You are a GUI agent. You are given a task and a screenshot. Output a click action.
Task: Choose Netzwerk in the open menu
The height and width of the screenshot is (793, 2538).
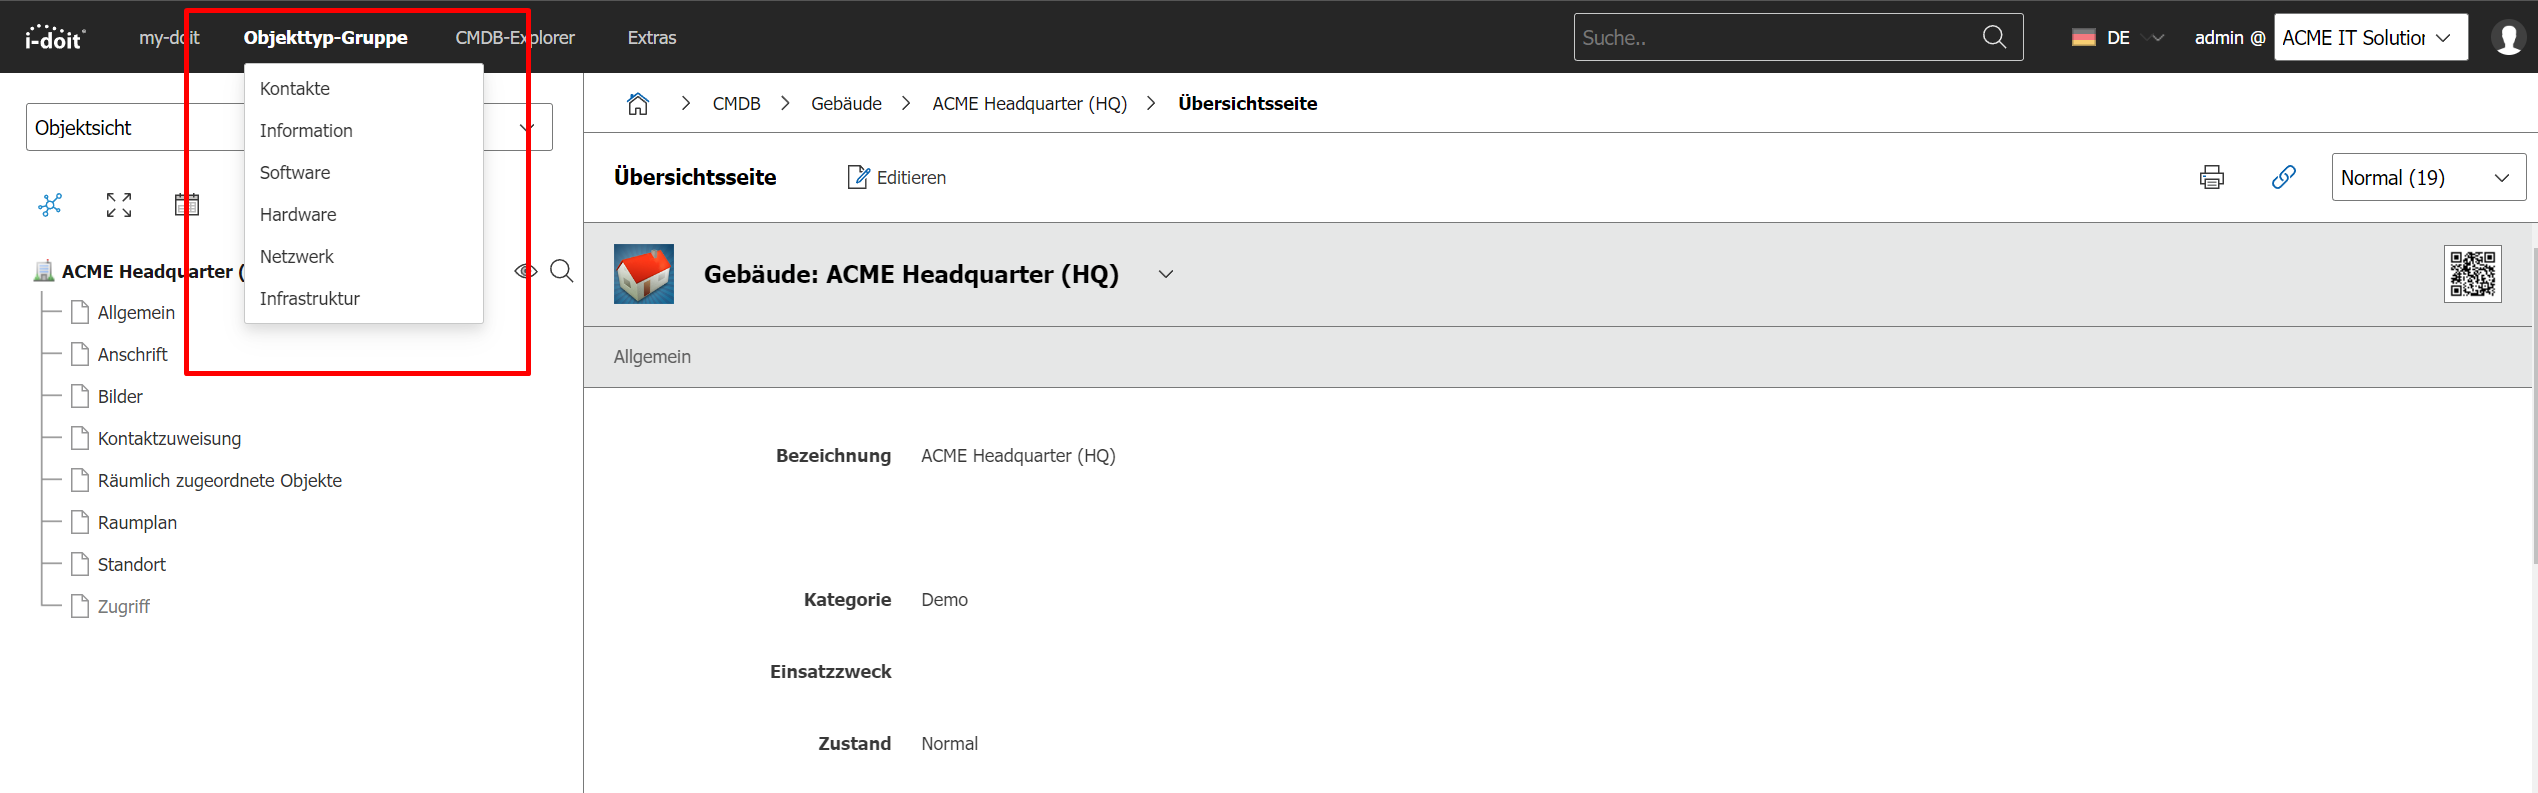point(297,257)
